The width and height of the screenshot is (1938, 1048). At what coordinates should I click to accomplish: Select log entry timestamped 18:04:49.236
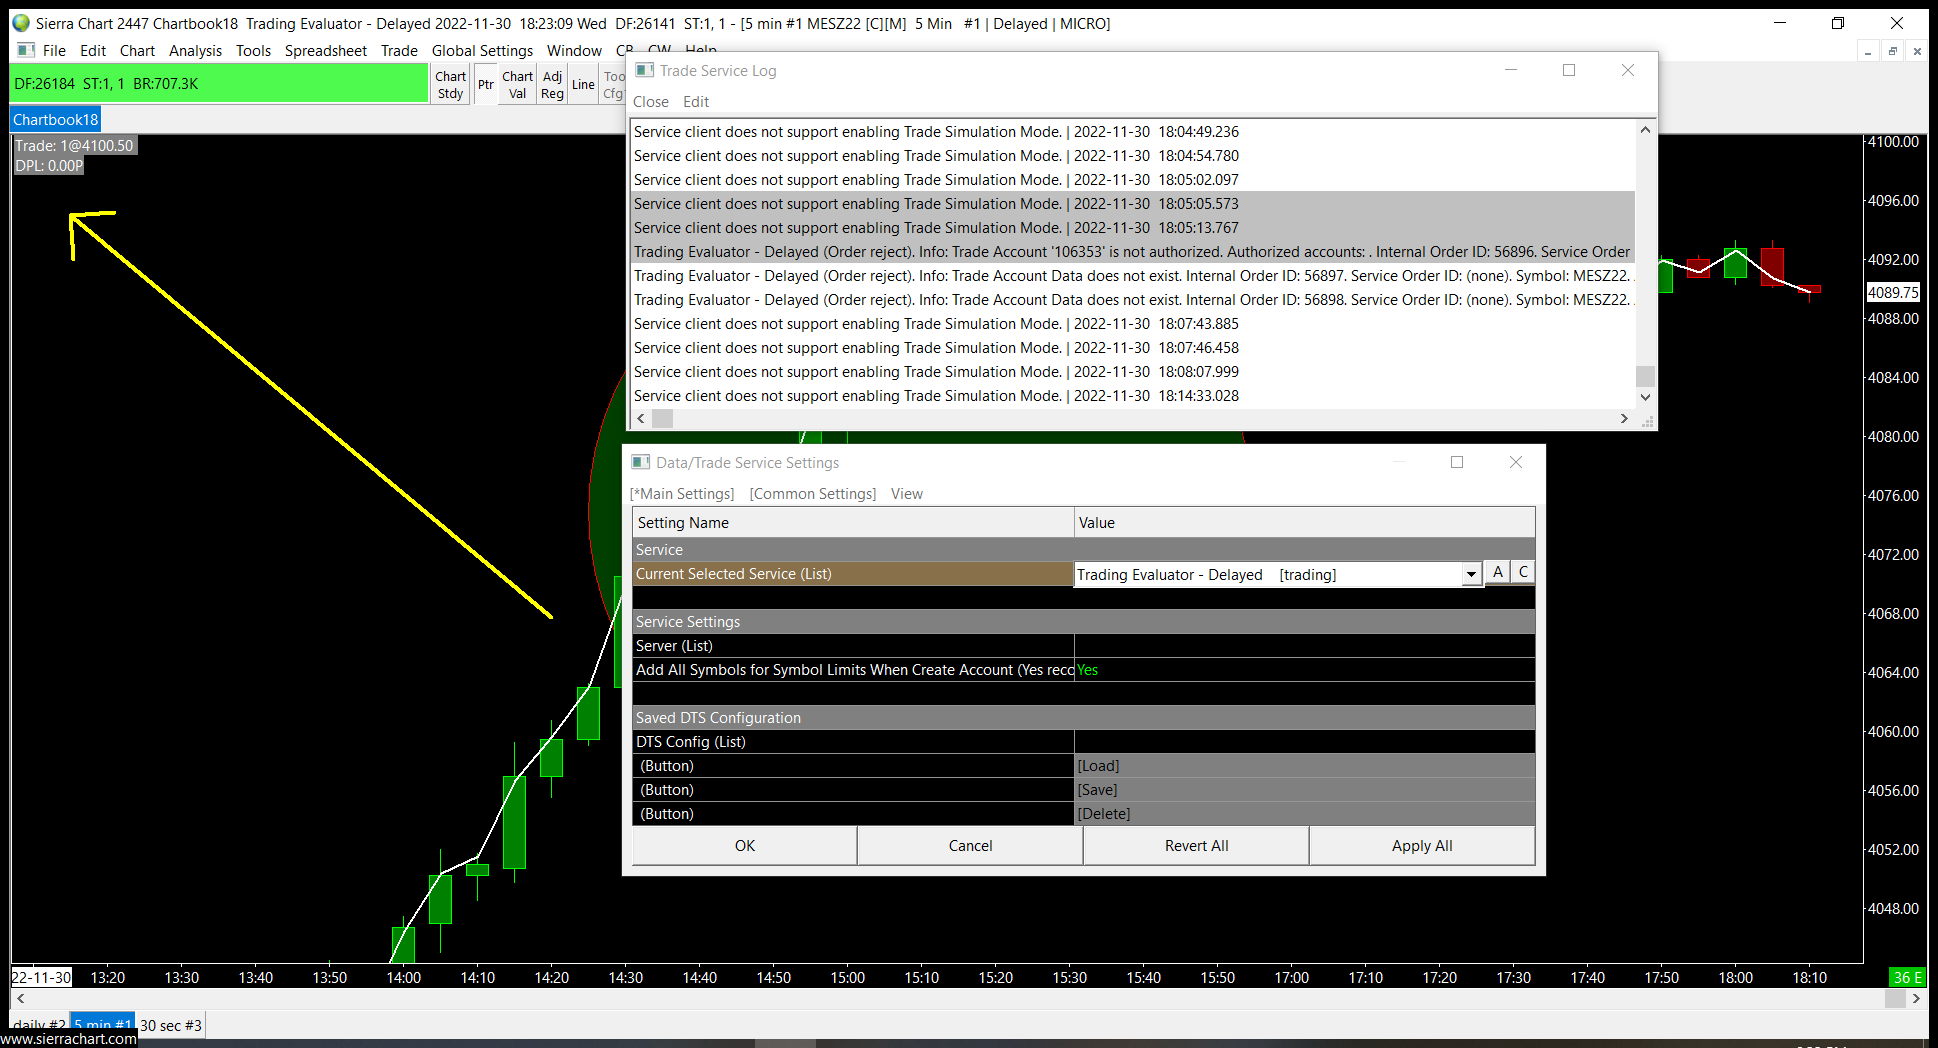pos(1133,132)
